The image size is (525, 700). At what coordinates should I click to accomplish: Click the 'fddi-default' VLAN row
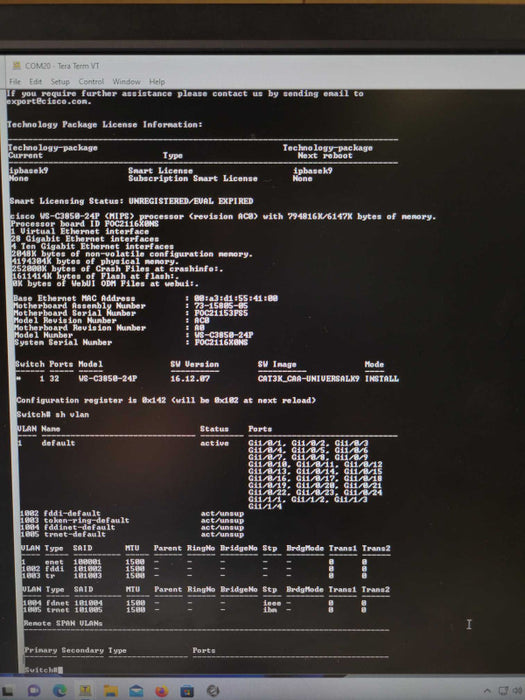coord(132,513)
